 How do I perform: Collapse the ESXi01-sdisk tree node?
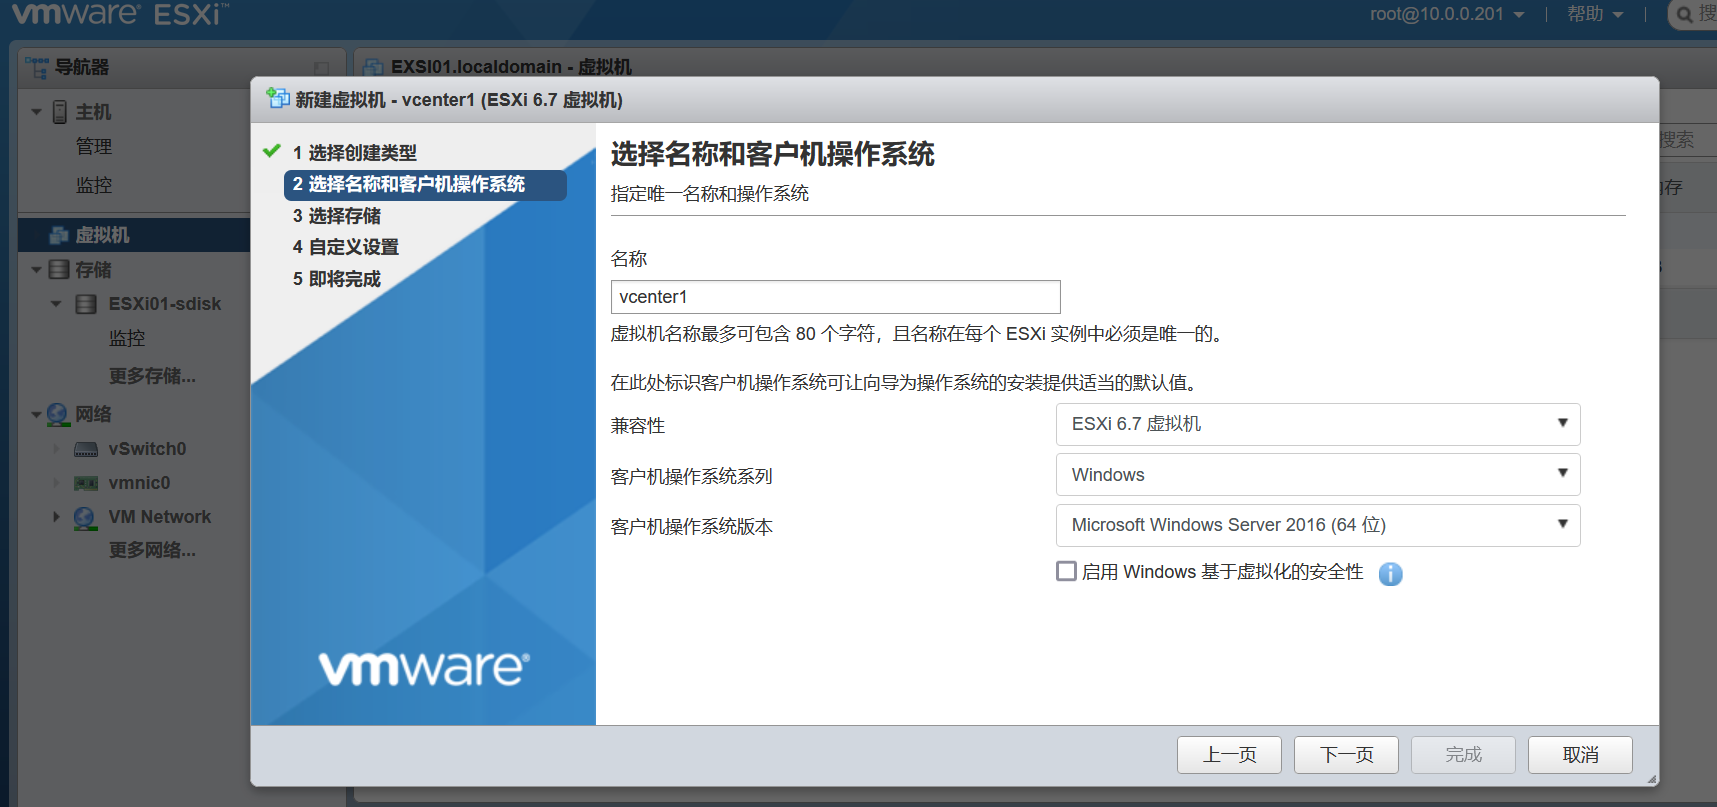coord(56,304)
